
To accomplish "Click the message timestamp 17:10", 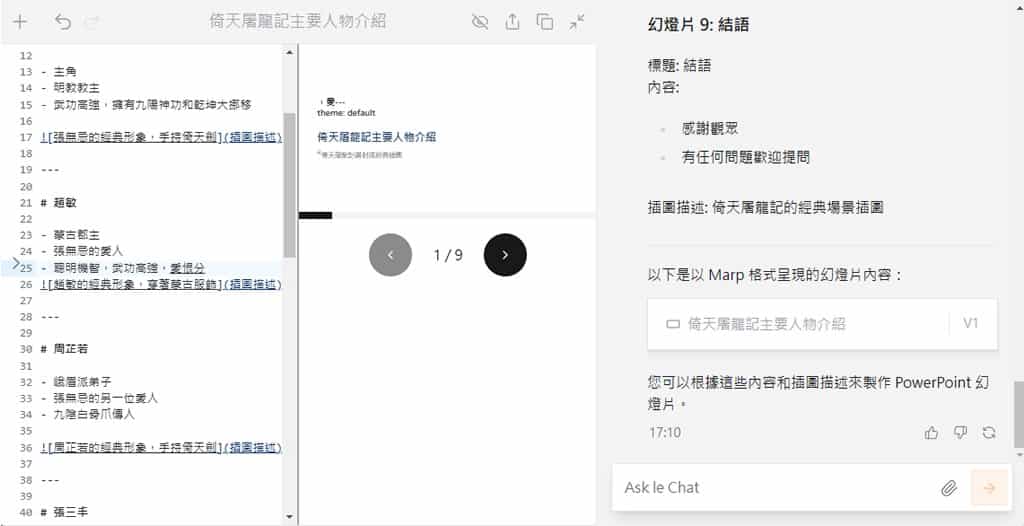I will 664,432.
